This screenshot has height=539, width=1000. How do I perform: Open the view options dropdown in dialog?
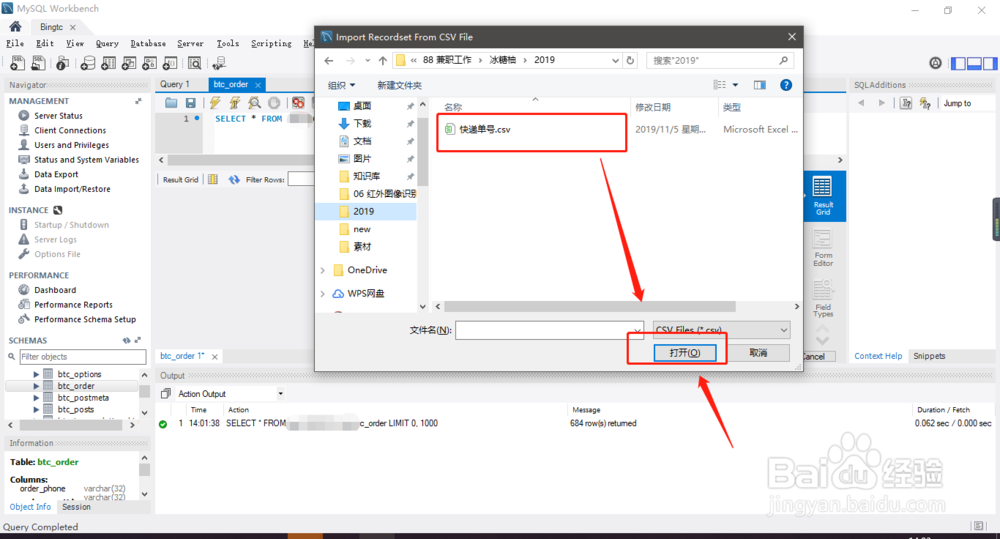coord(735,85)
